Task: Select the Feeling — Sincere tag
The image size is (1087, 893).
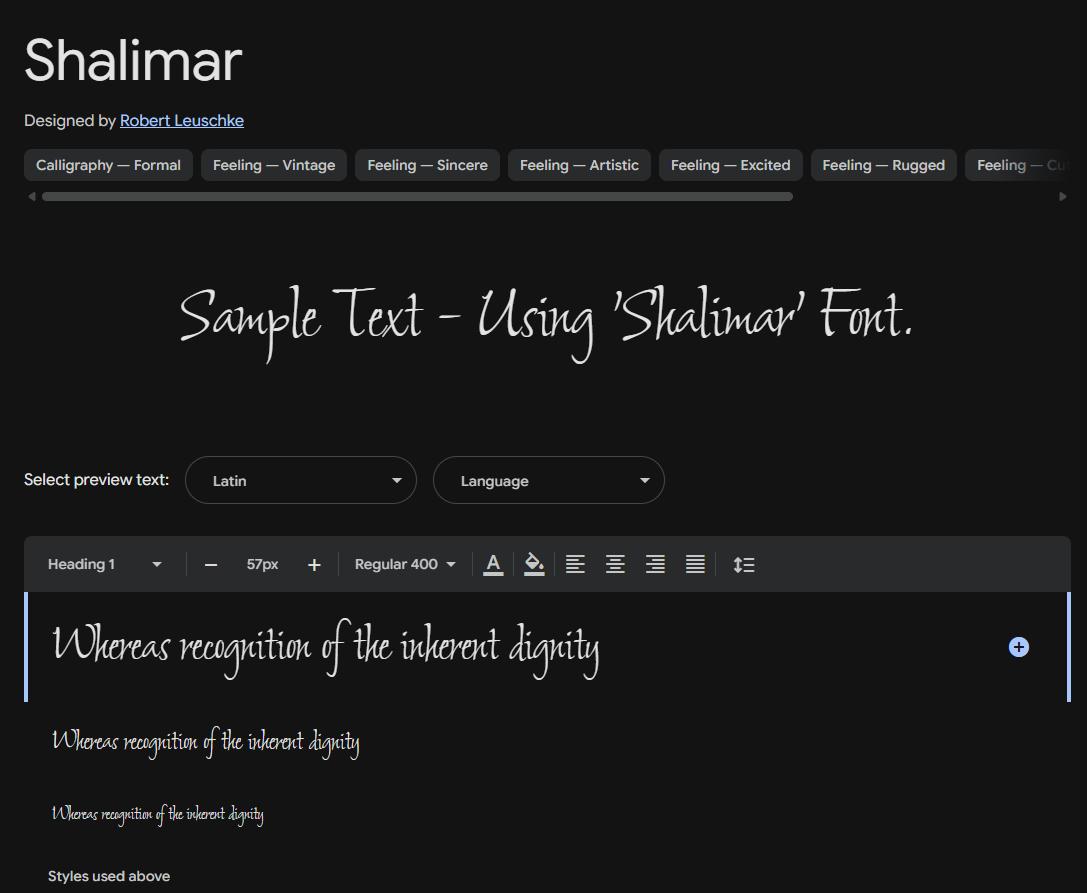Action: (x=427, y=165)
